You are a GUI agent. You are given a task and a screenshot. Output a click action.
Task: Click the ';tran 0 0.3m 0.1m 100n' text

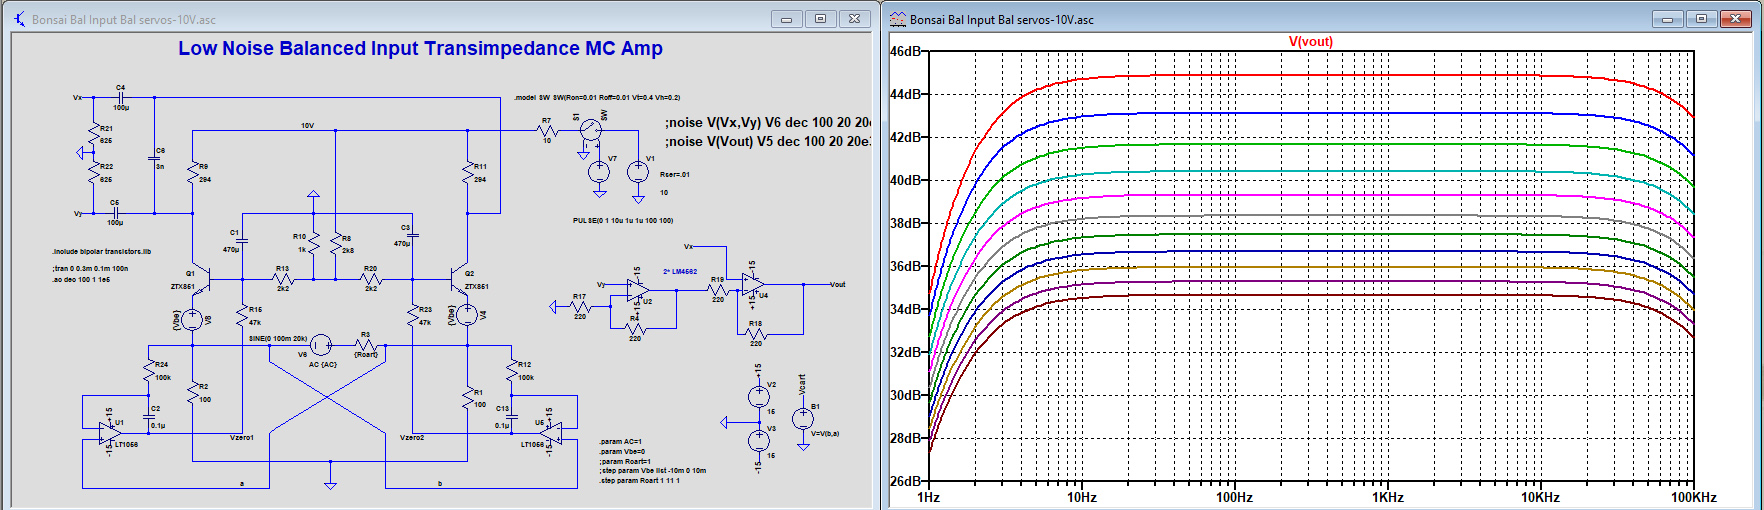90,269
